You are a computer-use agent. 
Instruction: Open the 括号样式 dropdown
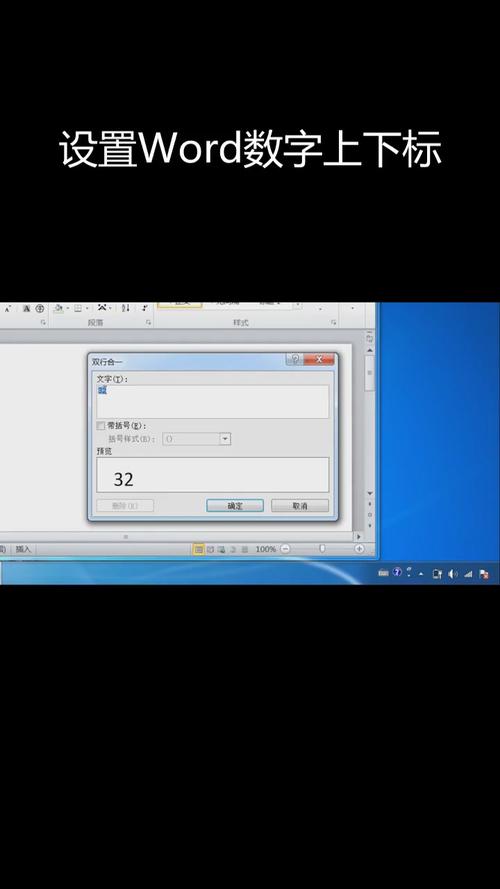click(225, 439)
